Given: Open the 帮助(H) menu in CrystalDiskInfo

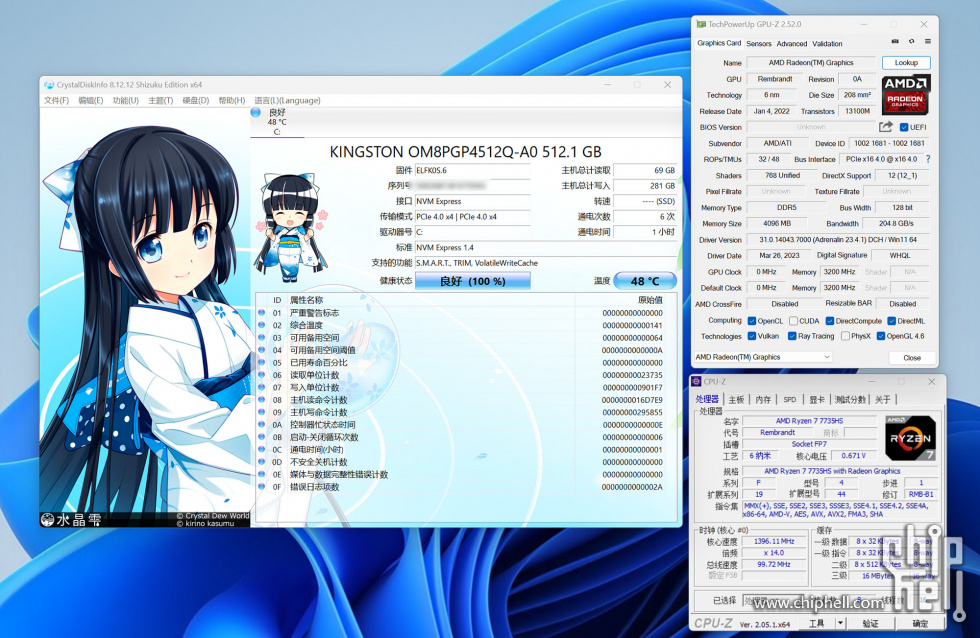Looking at the screenshot, I should (x=232, y=101).
